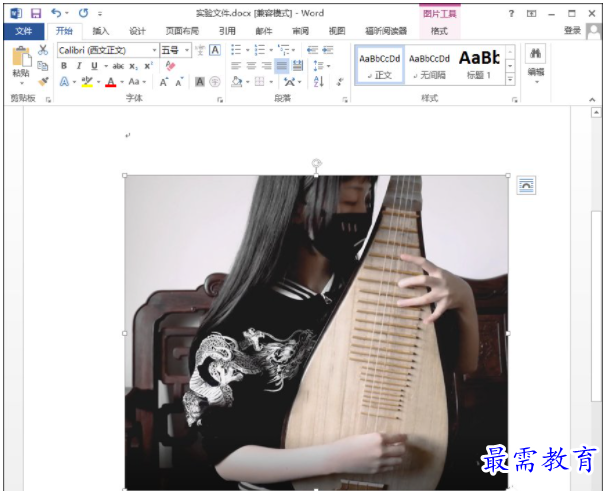
Task: Click the Clear Formatting eraser icon
Action: [170, 66]
